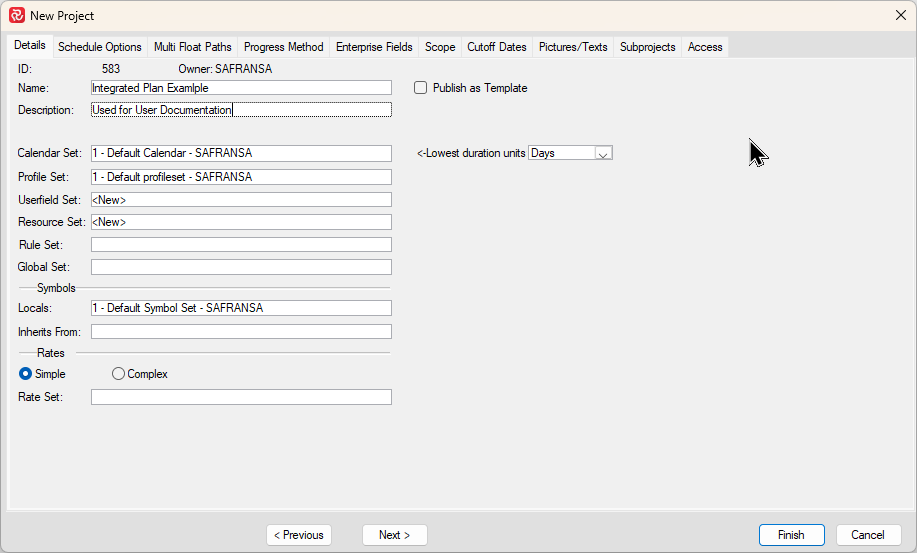Click in the project Name field

pos(240,88)
